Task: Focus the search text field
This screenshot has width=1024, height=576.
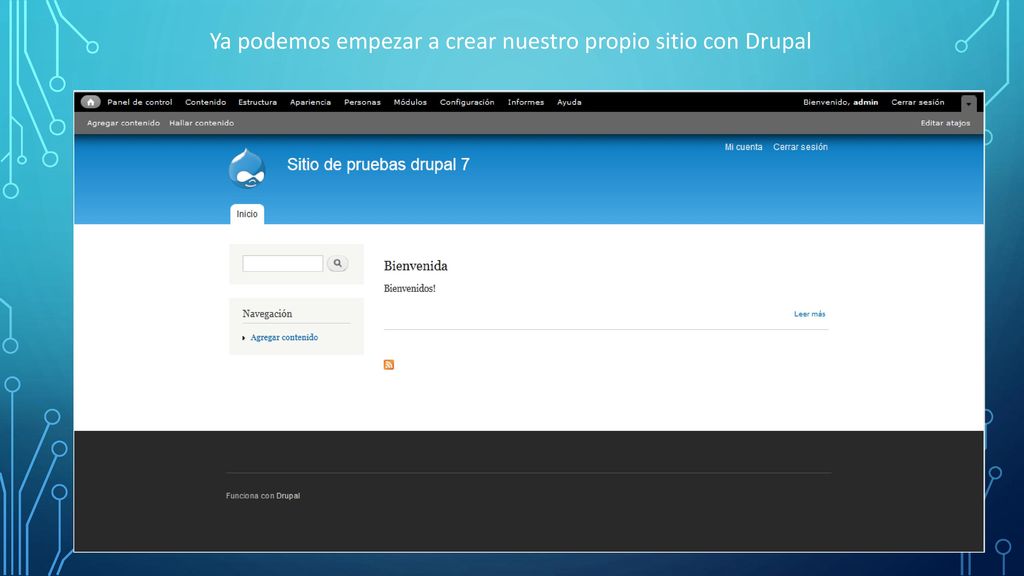Action: pyautogui.click(x=283, y=263)
